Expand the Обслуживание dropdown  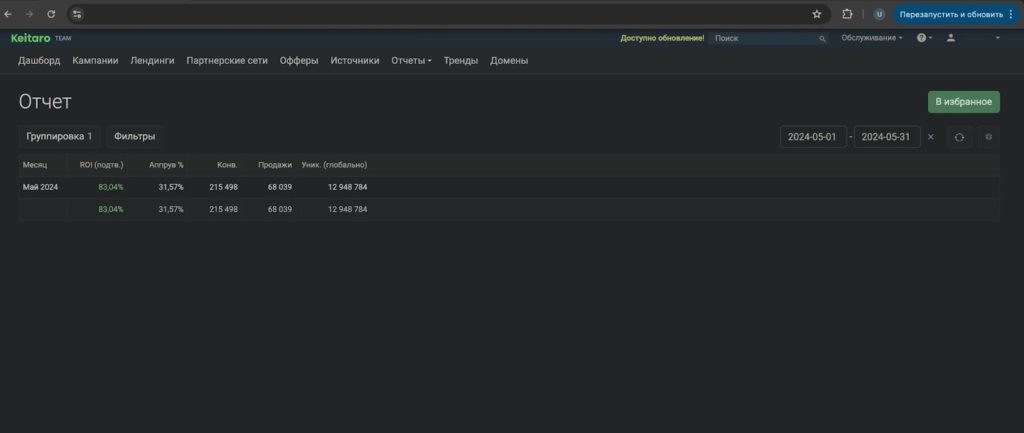click(x=871, y=38)
